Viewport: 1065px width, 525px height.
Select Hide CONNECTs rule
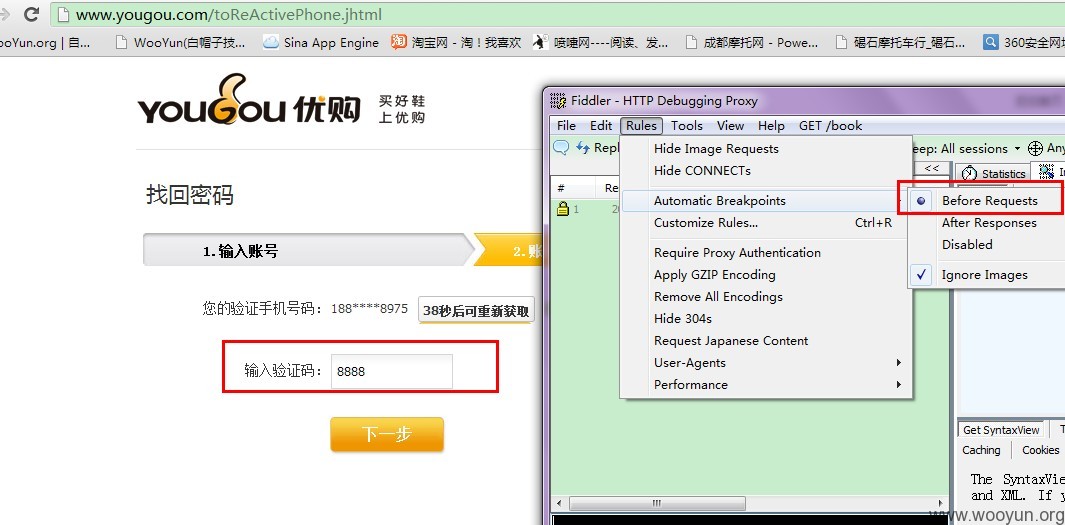click(766, 170)
